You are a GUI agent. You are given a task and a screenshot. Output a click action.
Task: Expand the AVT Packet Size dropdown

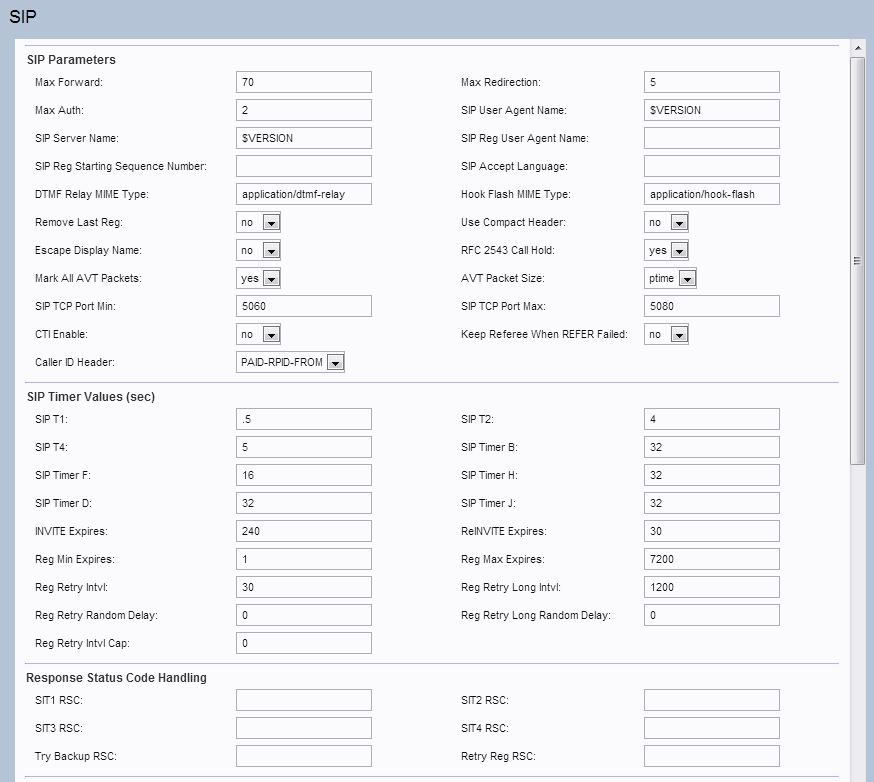pyautogui.click(x=670, y=278)
